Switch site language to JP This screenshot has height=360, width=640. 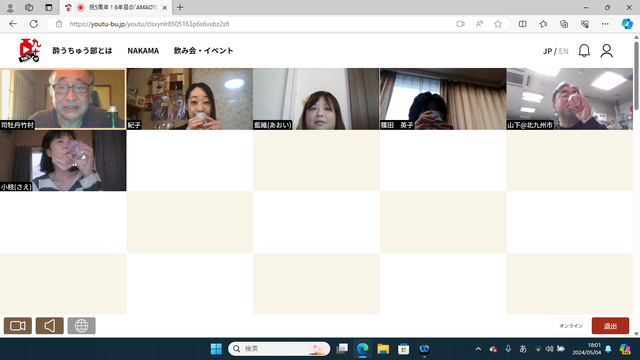point(547,51)
